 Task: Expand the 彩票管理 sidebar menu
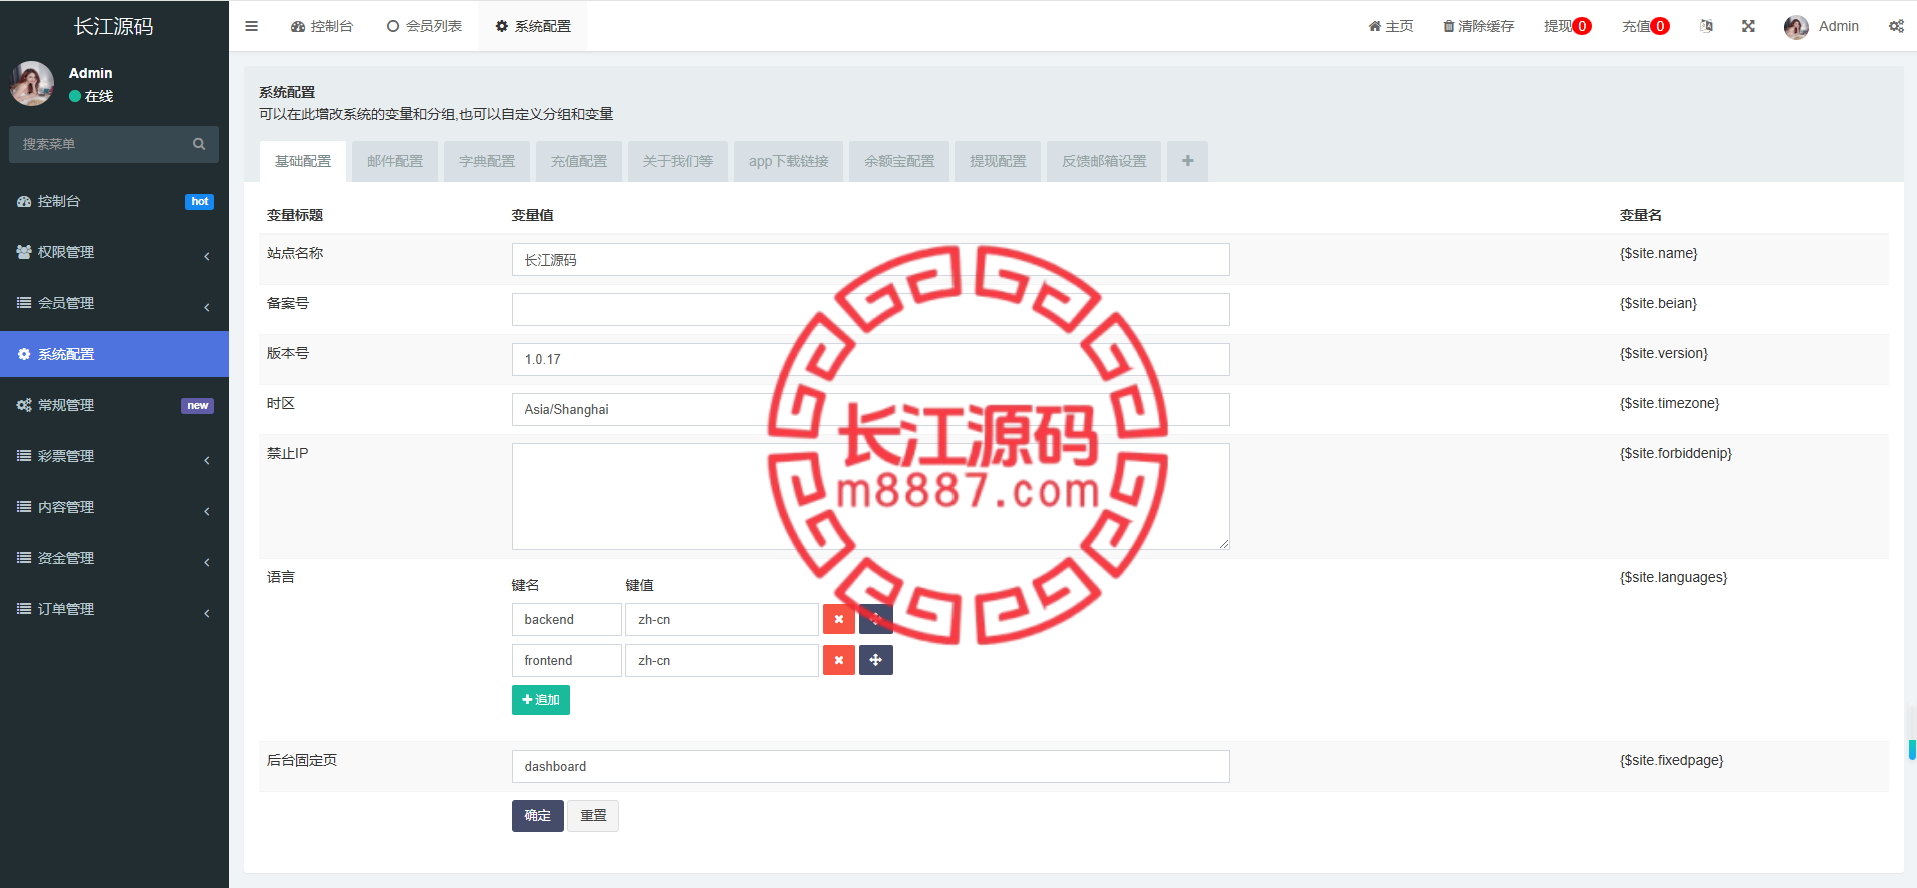[x=114, y=456]
